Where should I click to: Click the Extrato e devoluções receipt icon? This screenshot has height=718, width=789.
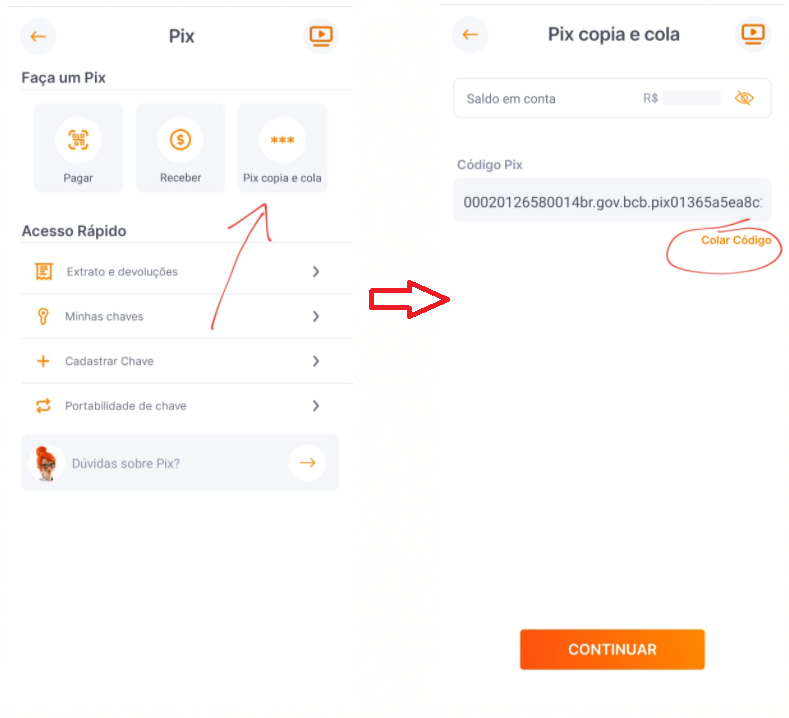[x=44, y=272]
